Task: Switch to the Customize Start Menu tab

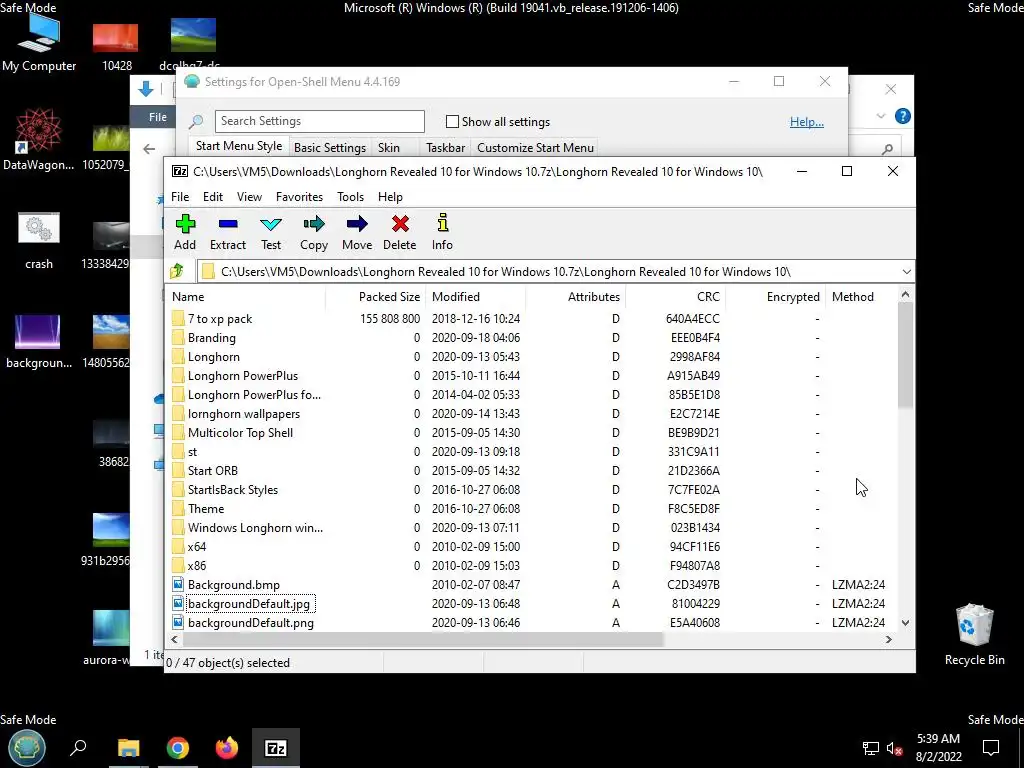Action: (536, 148)
